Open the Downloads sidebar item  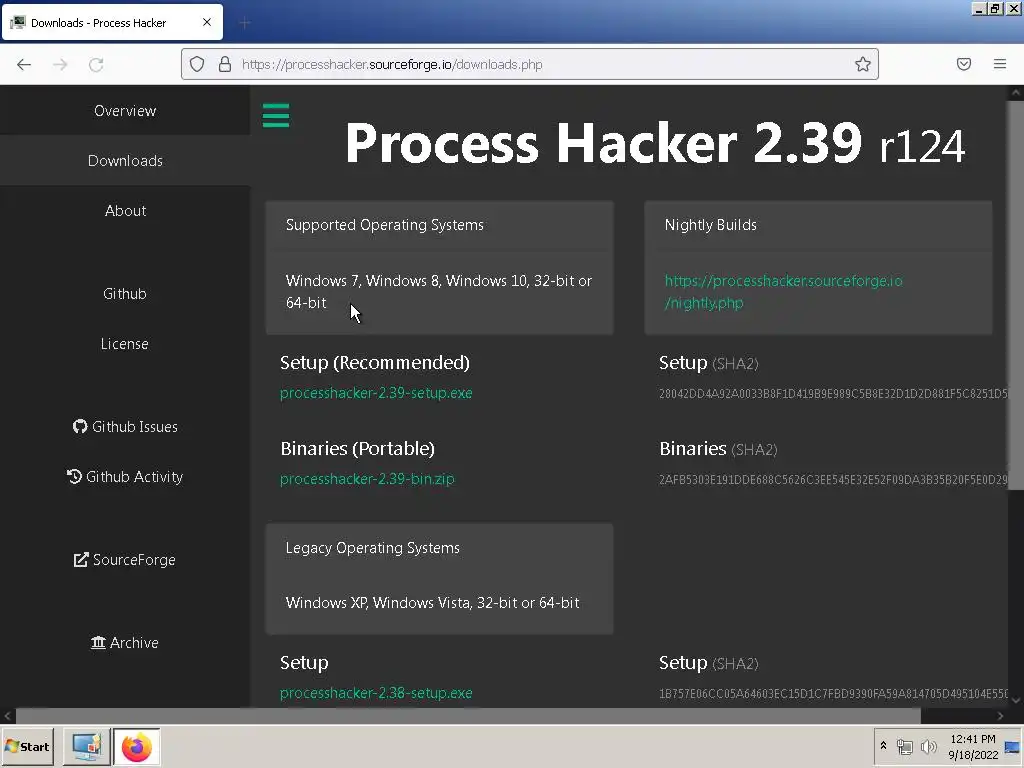pyautogui.click(x=125, y=161)
